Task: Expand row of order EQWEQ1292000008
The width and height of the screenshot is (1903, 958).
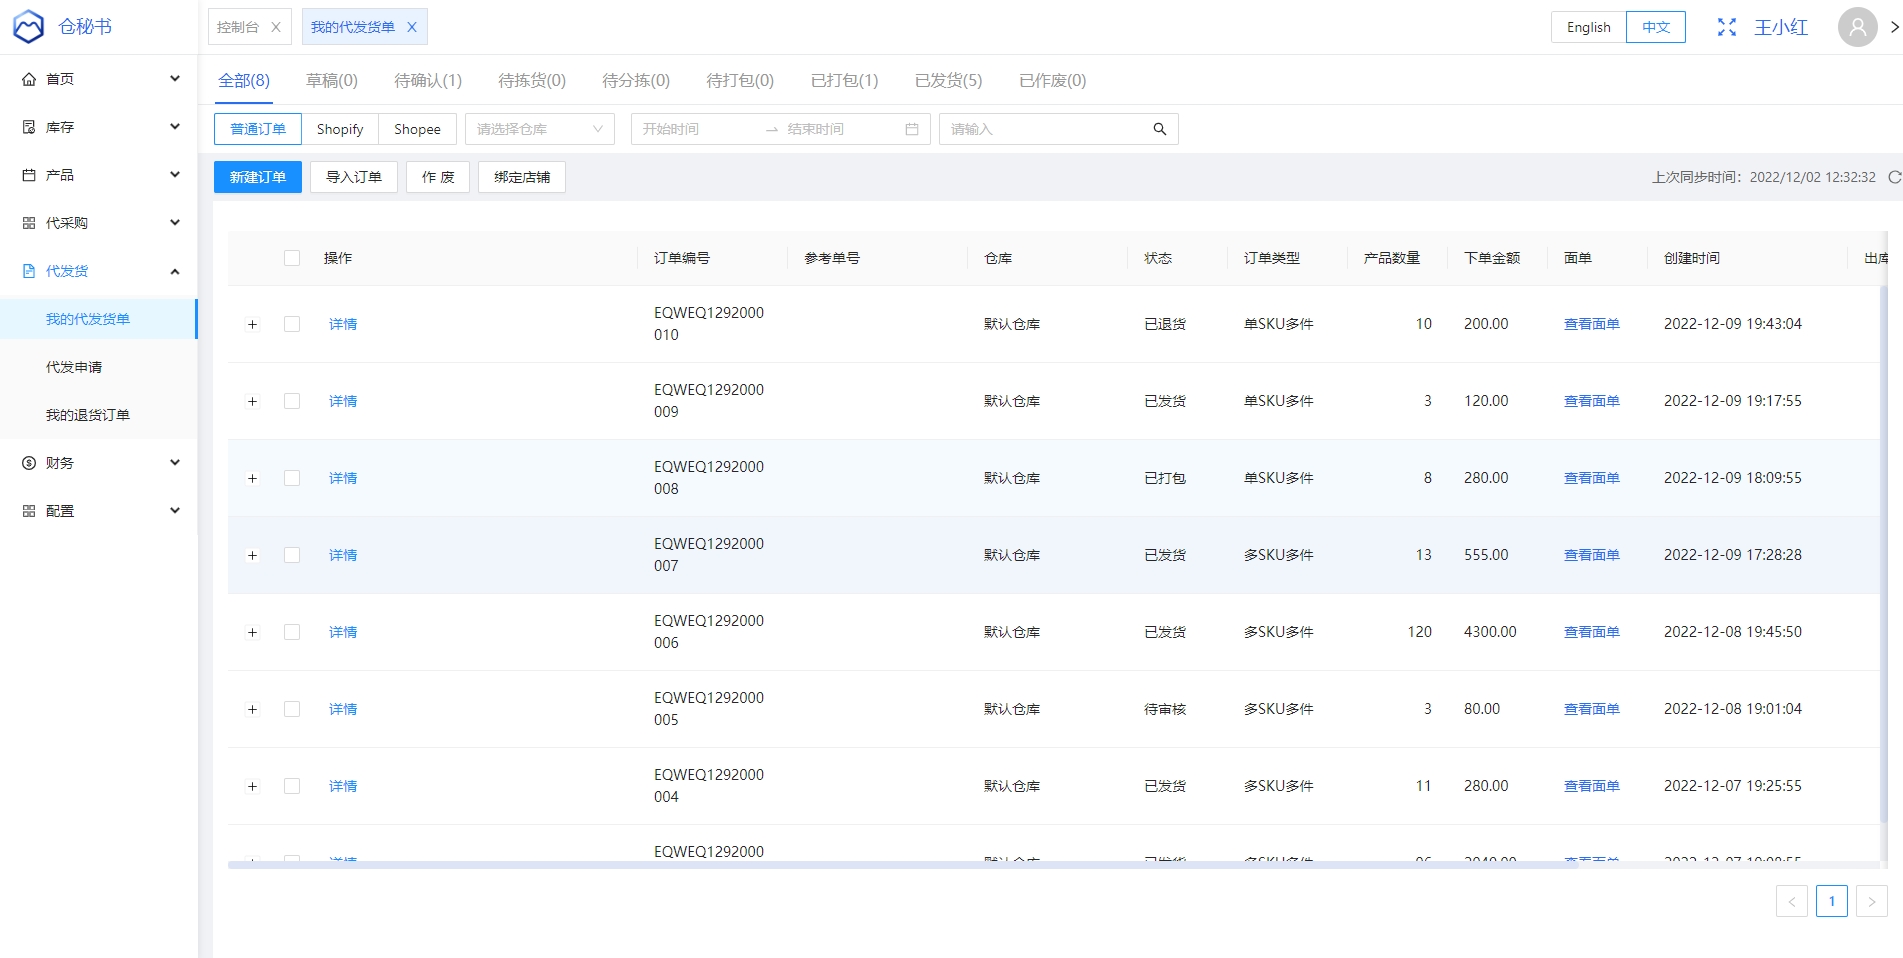Action: [x=252, y=478]
